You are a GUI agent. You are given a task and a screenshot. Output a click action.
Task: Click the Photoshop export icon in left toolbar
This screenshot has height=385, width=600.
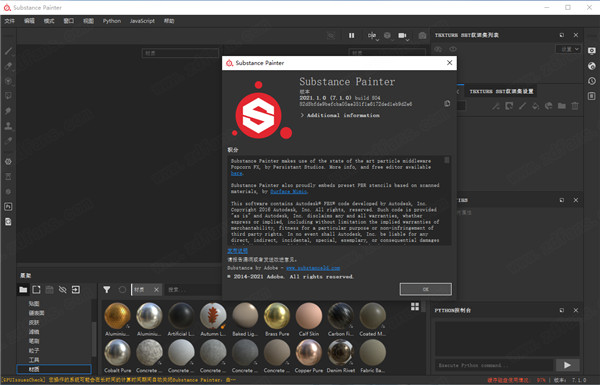(x=8, y=207)
